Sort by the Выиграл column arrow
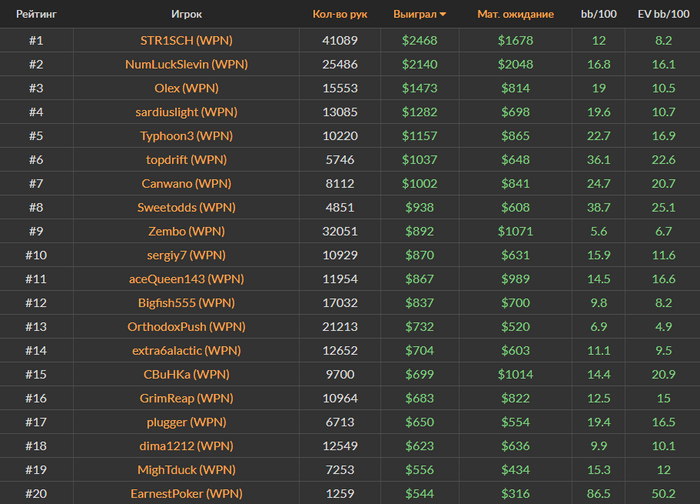The width and height of the screenshot is (700, 504). [443, 15]
